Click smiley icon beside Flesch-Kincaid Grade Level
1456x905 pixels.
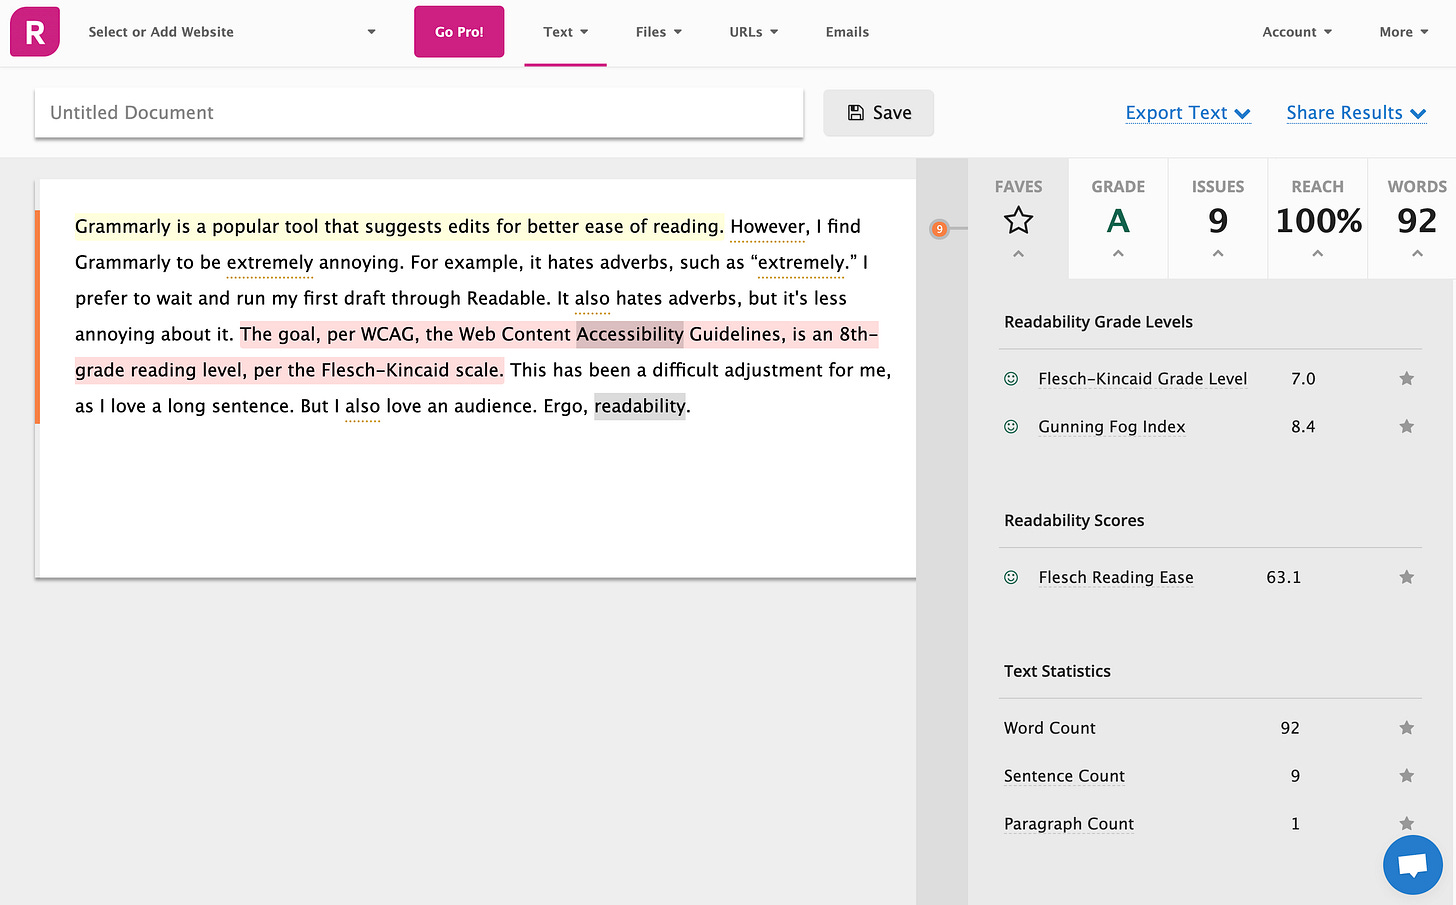click(1011, 378)
